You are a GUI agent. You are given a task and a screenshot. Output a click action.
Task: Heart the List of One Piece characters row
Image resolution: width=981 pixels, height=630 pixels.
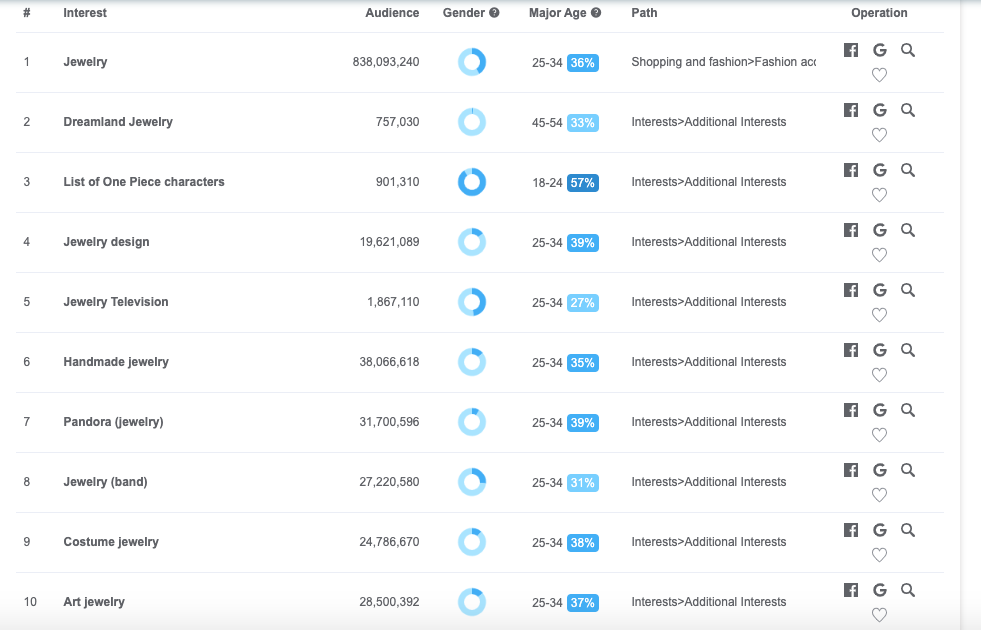click(x=879, y=195)
